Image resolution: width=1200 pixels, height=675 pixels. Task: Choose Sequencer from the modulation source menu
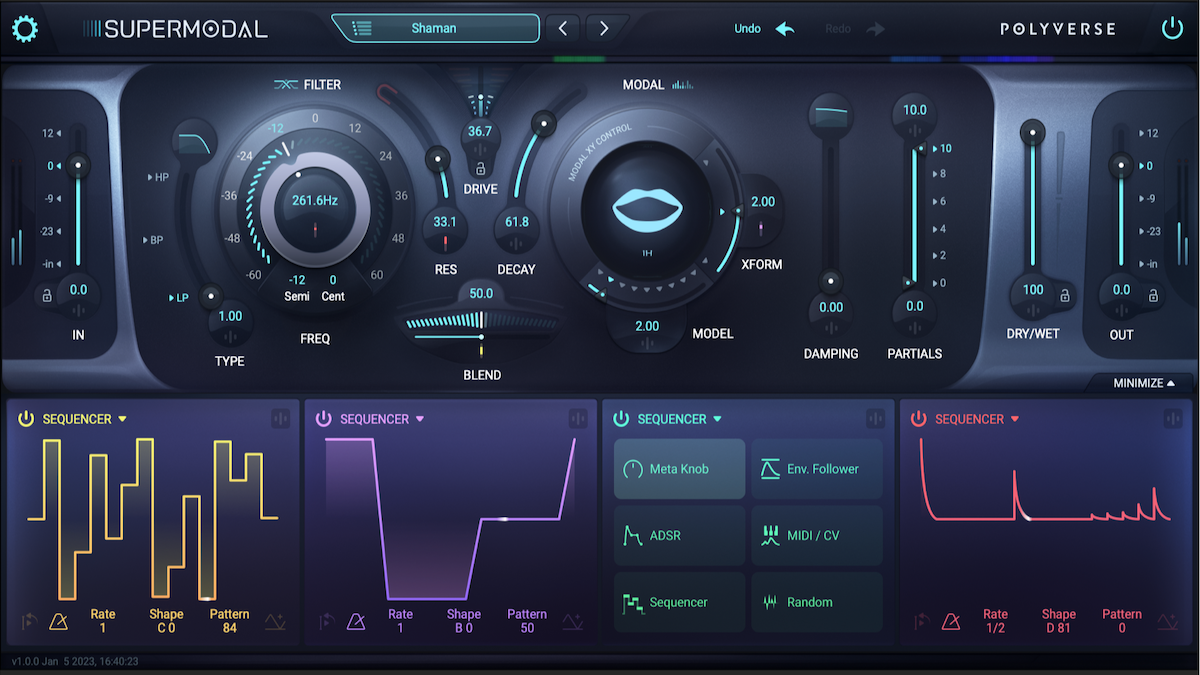tap(679, 601)
